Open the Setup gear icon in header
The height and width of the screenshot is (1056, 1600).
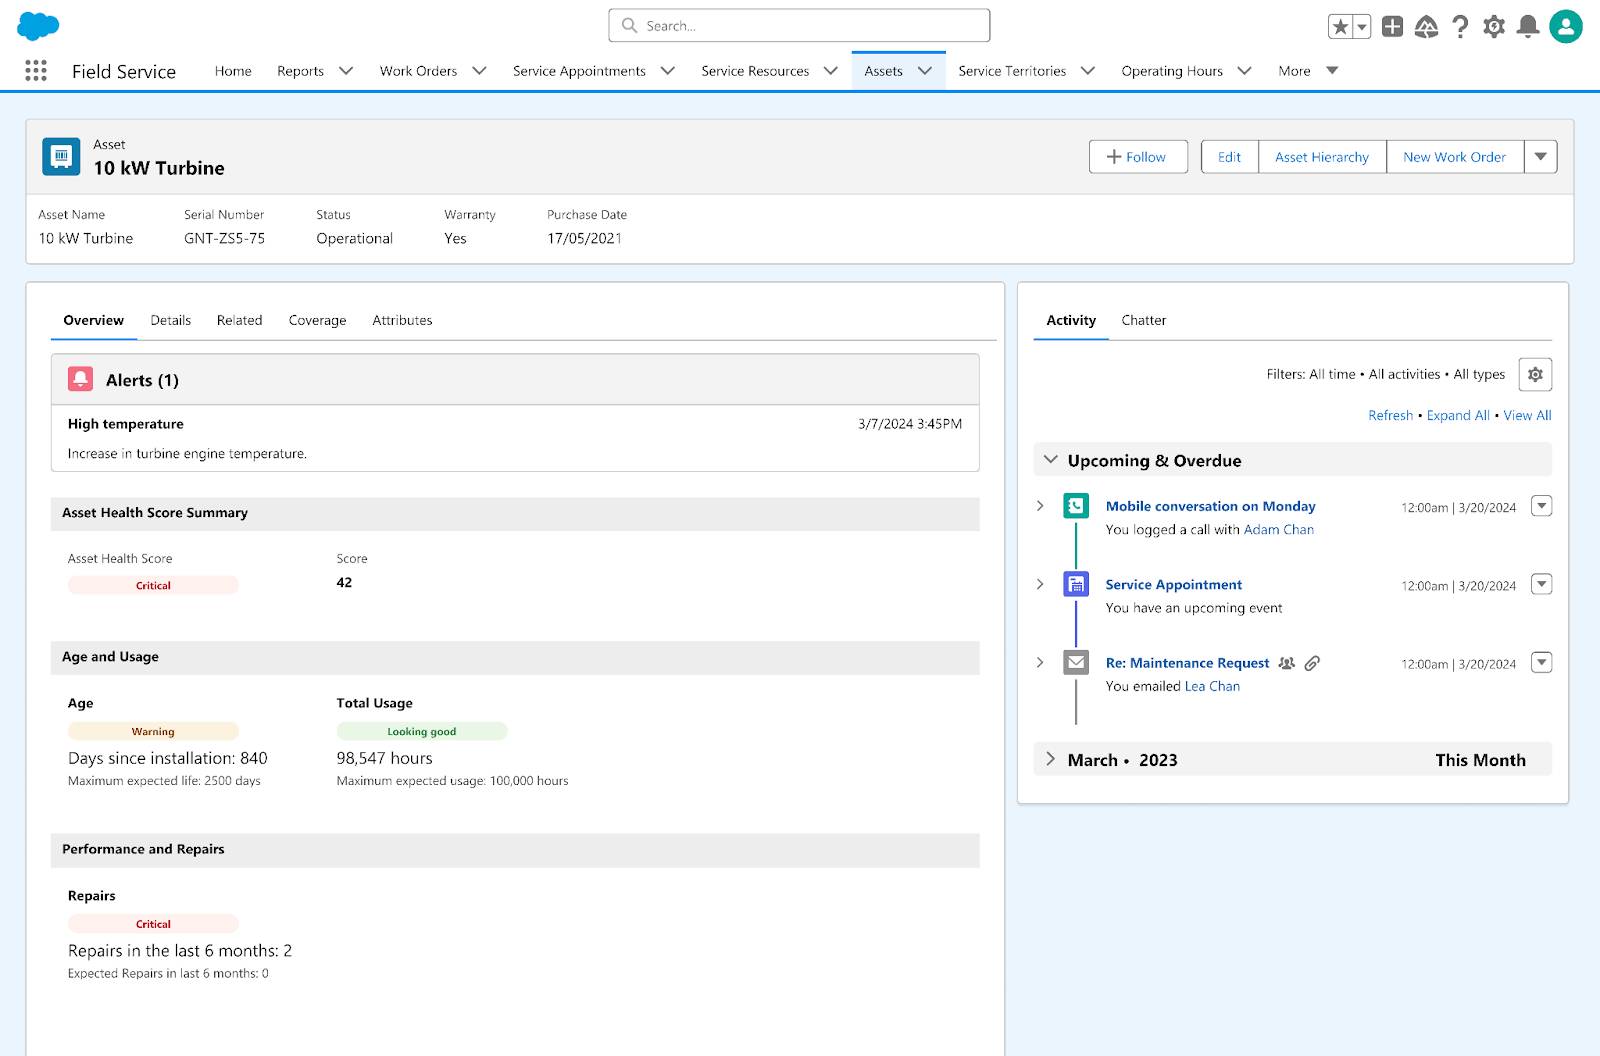[1494, 27]
